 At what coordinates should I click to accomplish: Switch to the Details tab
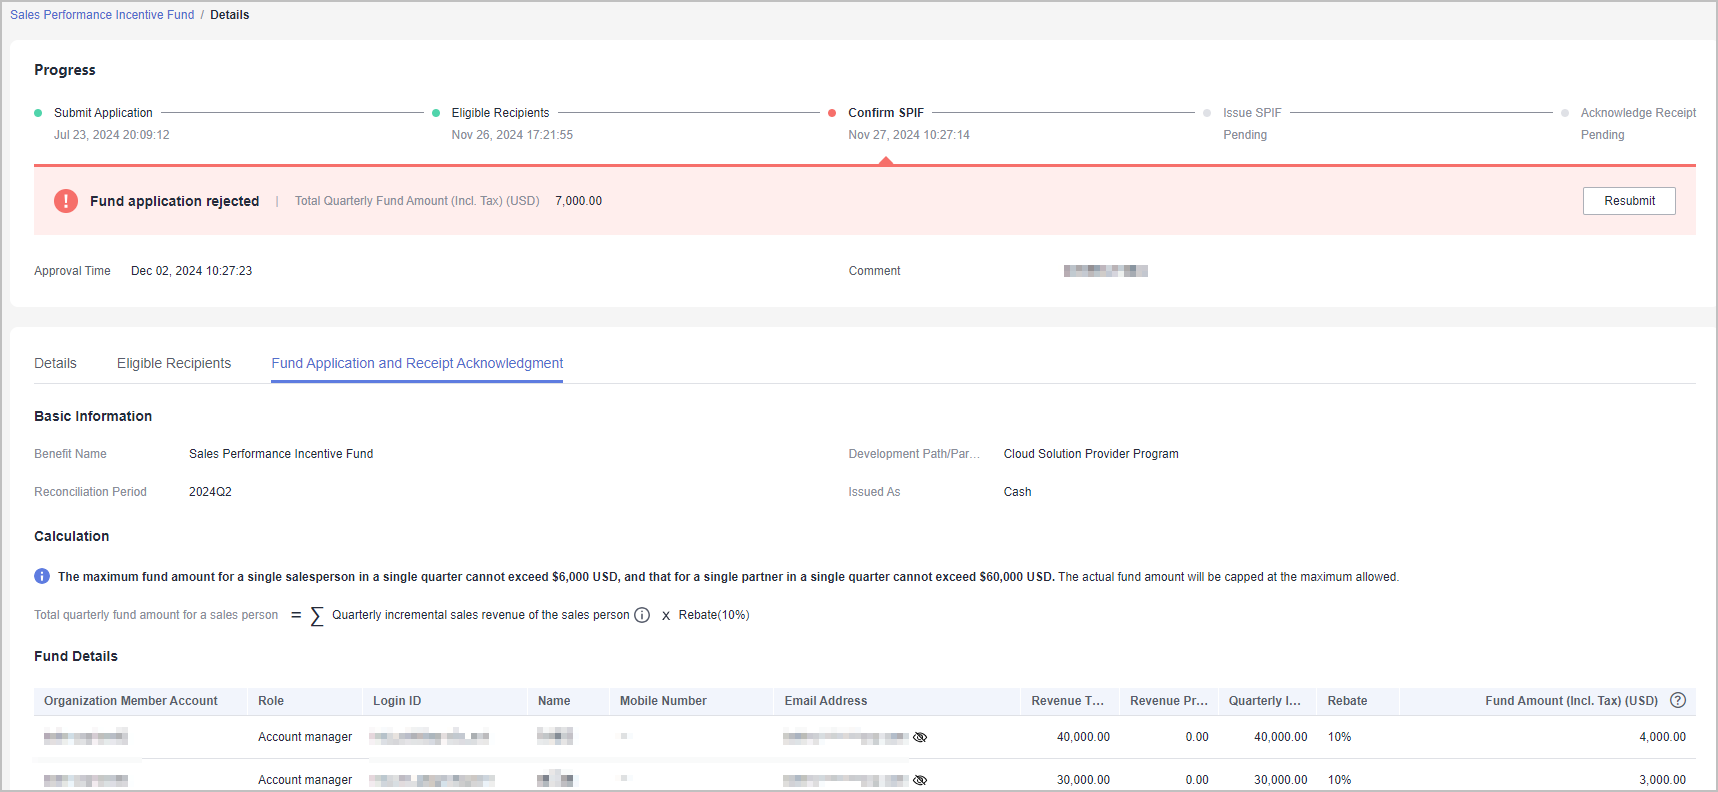coord(55,363)
